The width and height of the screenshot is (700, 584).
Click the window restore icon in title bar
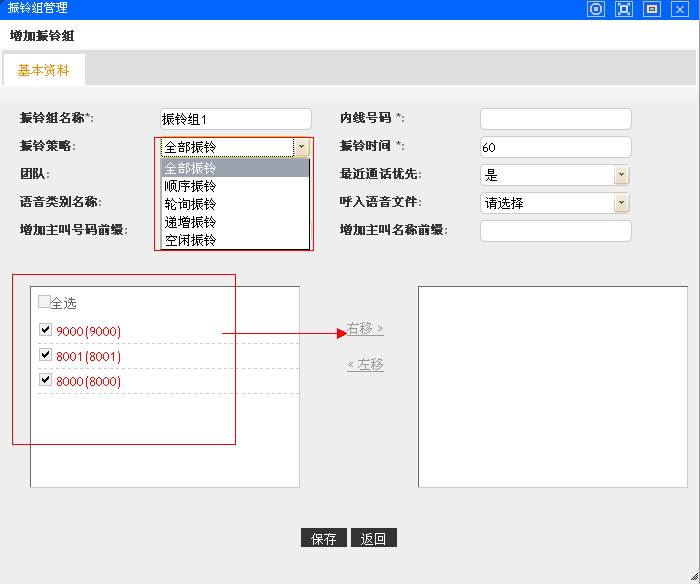pyautogui.click(x=652, y=9)
